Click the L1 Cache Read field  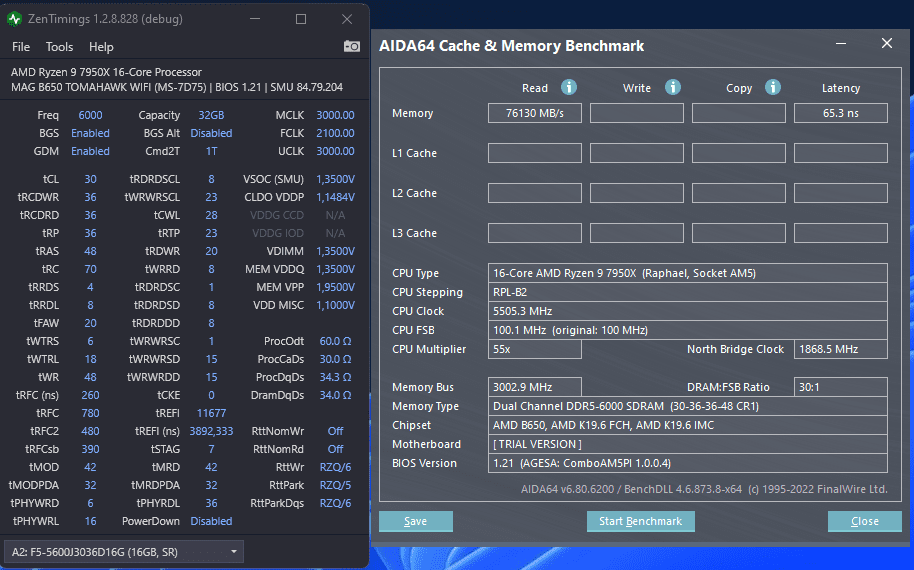535,153
